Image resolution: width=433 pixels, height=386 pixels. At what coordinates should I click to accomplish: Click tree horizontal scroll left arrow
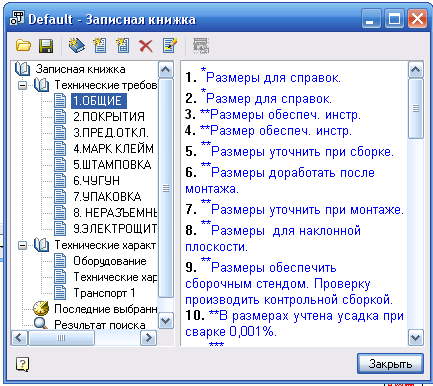[x=19, y=338]
